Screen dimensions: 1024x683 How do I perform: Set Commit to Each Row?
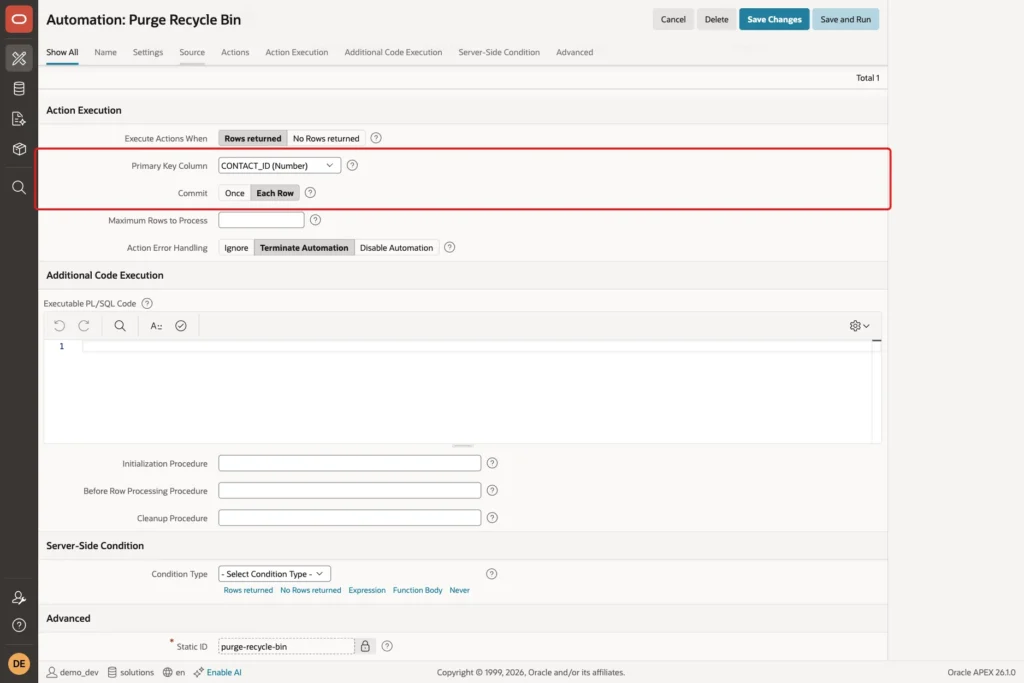(275, 193)
